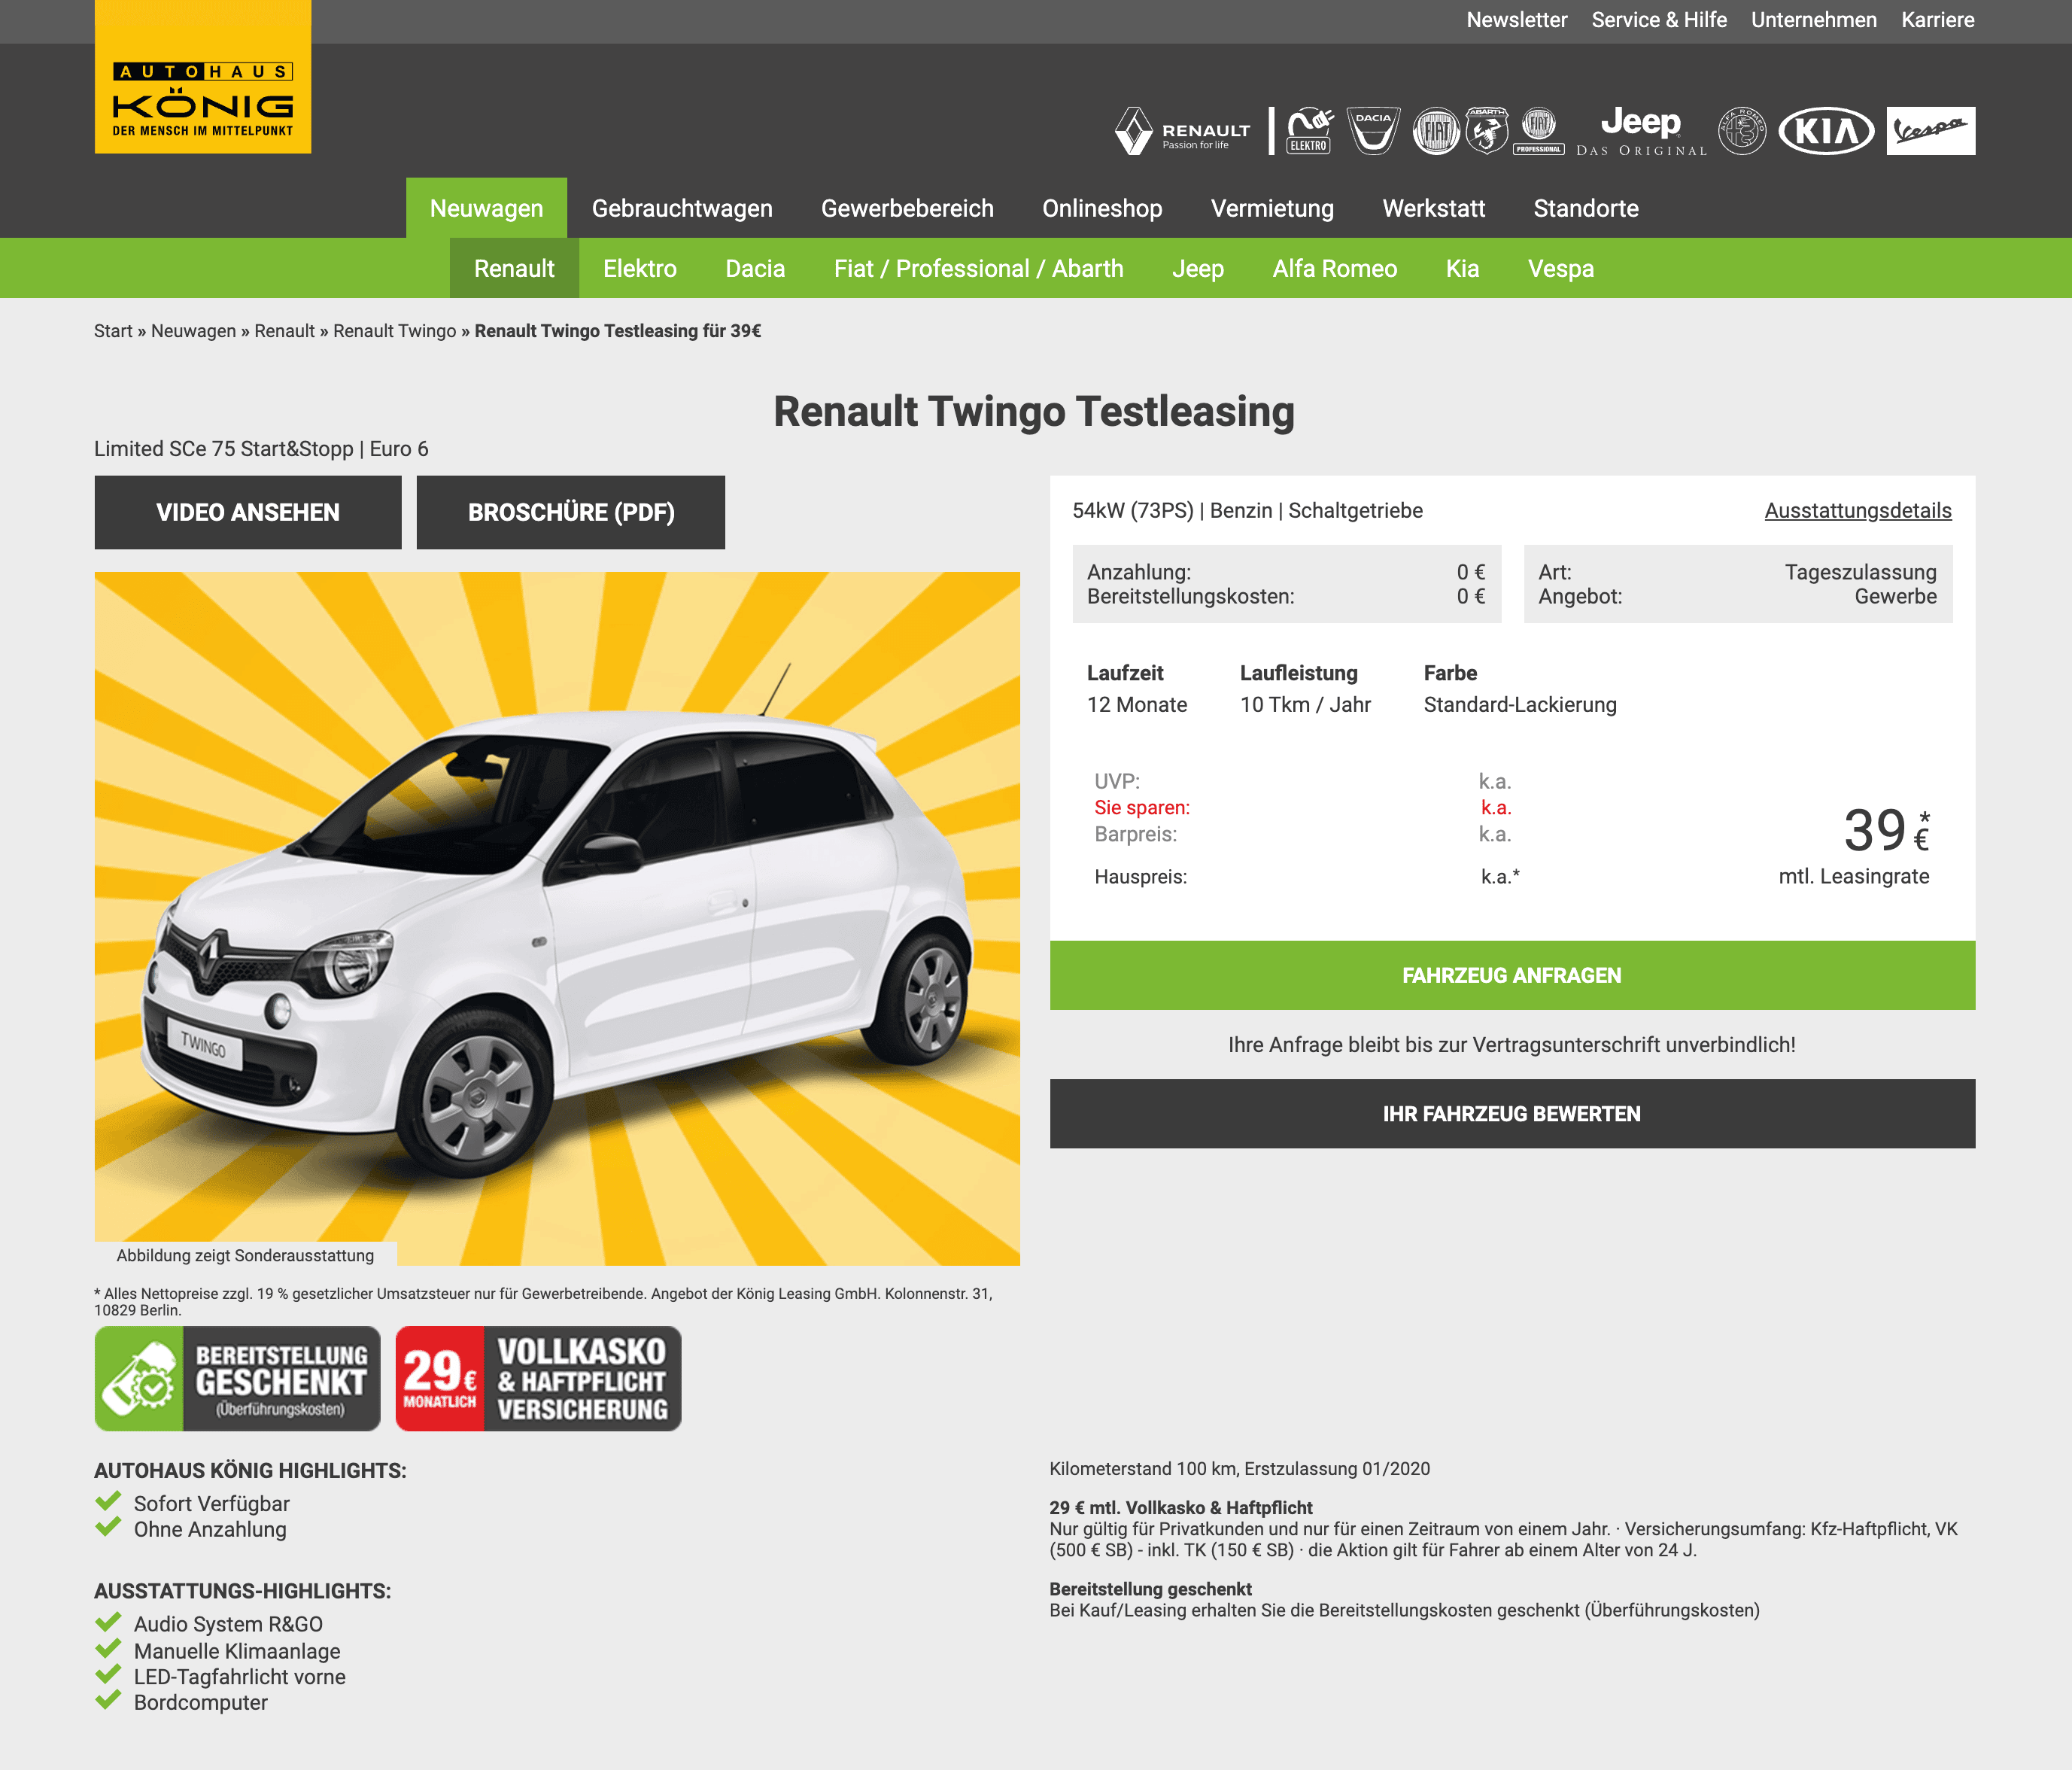2072x1770 pixels.
Task: Click Ihr Fahrzeug bewerten button
Action: [1512, 1114]
